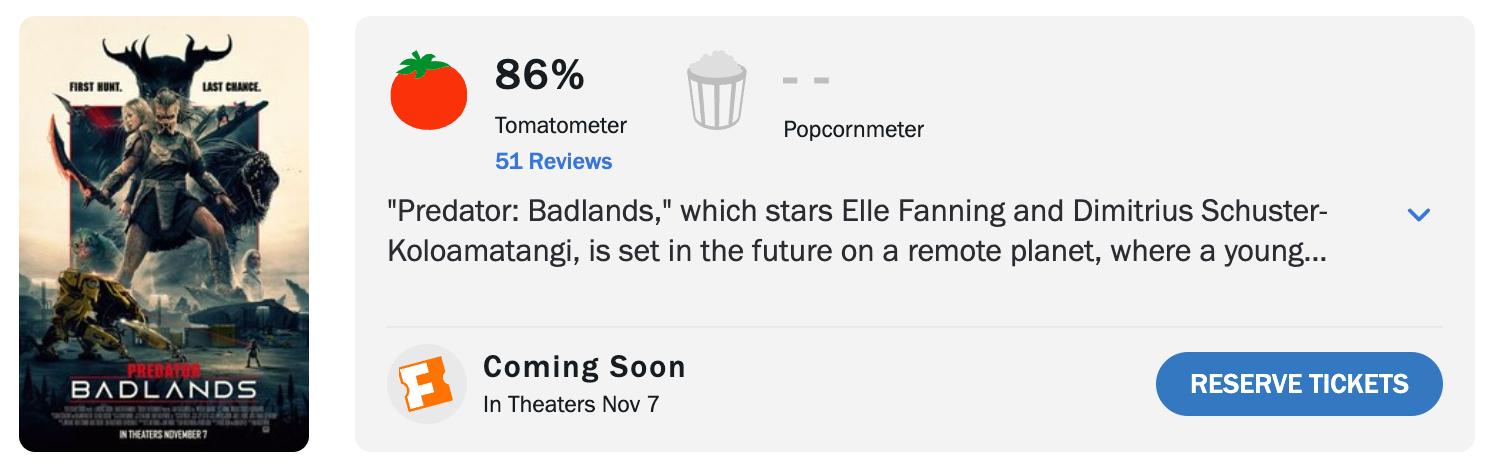Click the red tomato Tomatometer icon
This screenshot has width=1486, height=466.
coord(428,92)
